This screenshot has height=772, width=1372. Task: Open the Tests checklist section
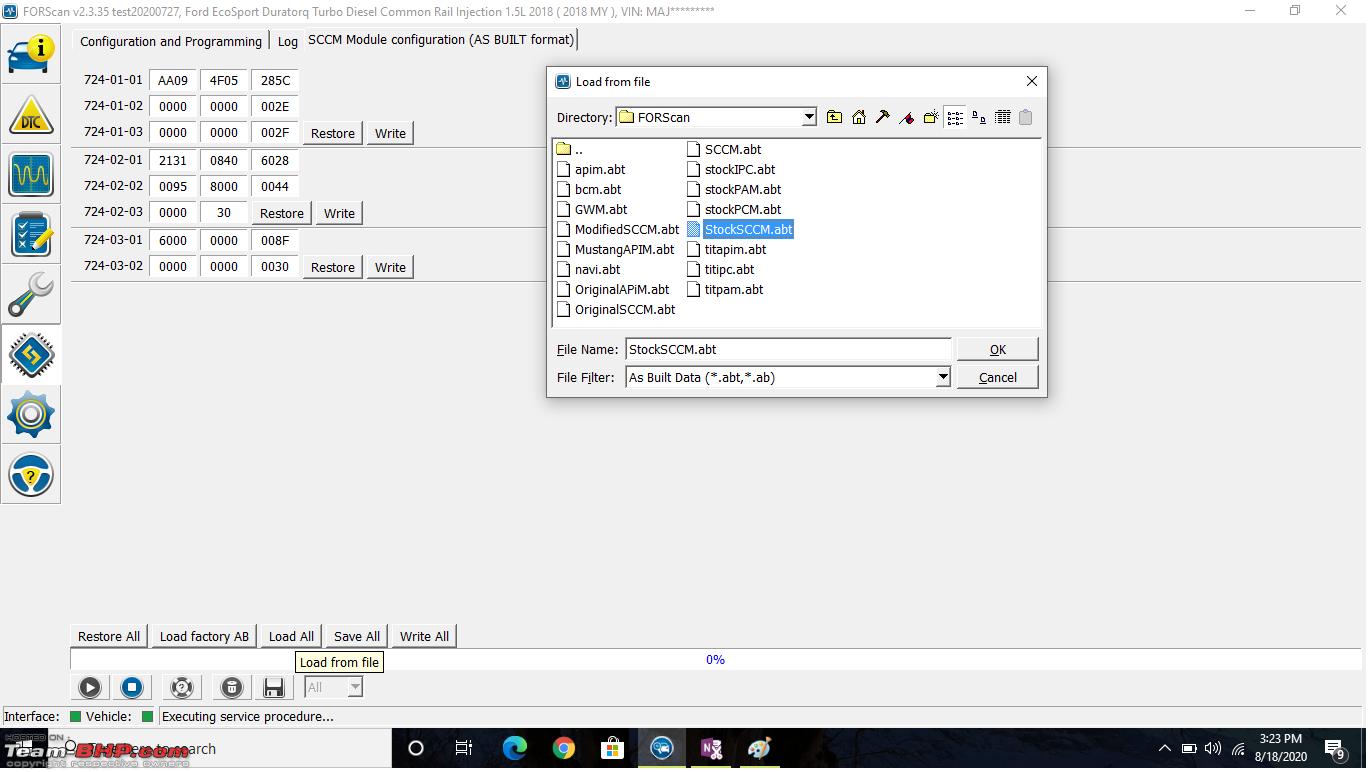(x=31, y=235)
